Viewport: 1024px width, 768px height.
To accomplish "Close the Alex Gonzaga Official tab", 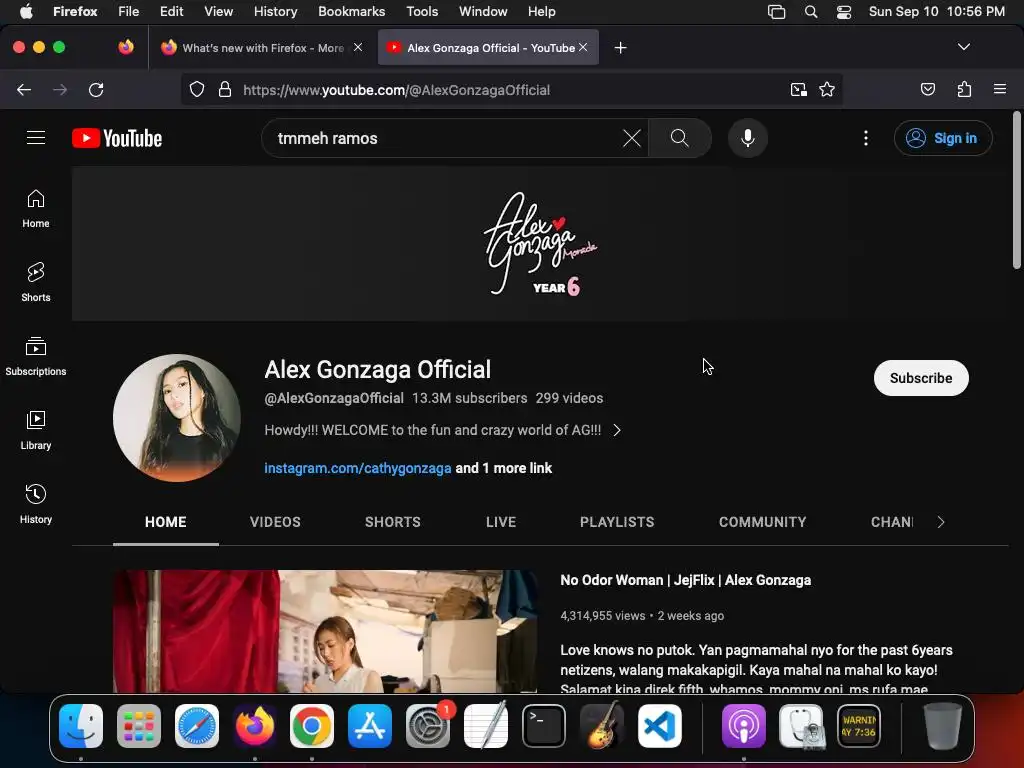I will click(x=583, y=47).
